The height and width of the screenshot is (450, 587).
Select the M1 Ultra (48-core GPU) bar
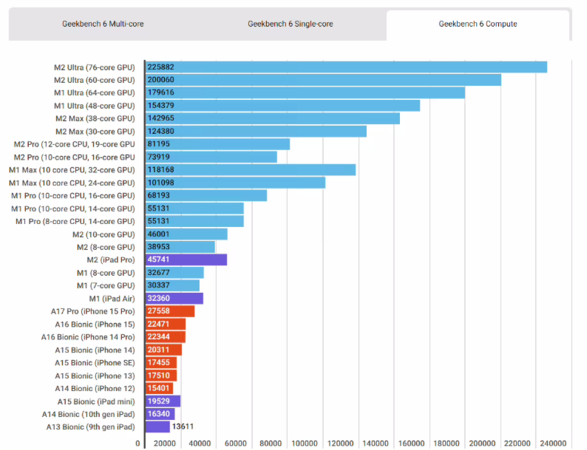click(x=283, y=106)
